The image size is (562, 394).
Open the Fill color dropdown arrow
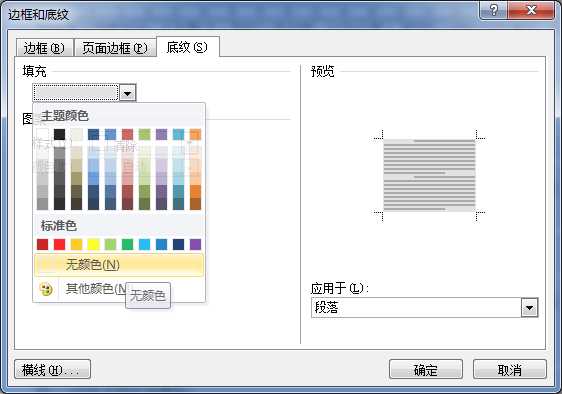click(128, 93)
